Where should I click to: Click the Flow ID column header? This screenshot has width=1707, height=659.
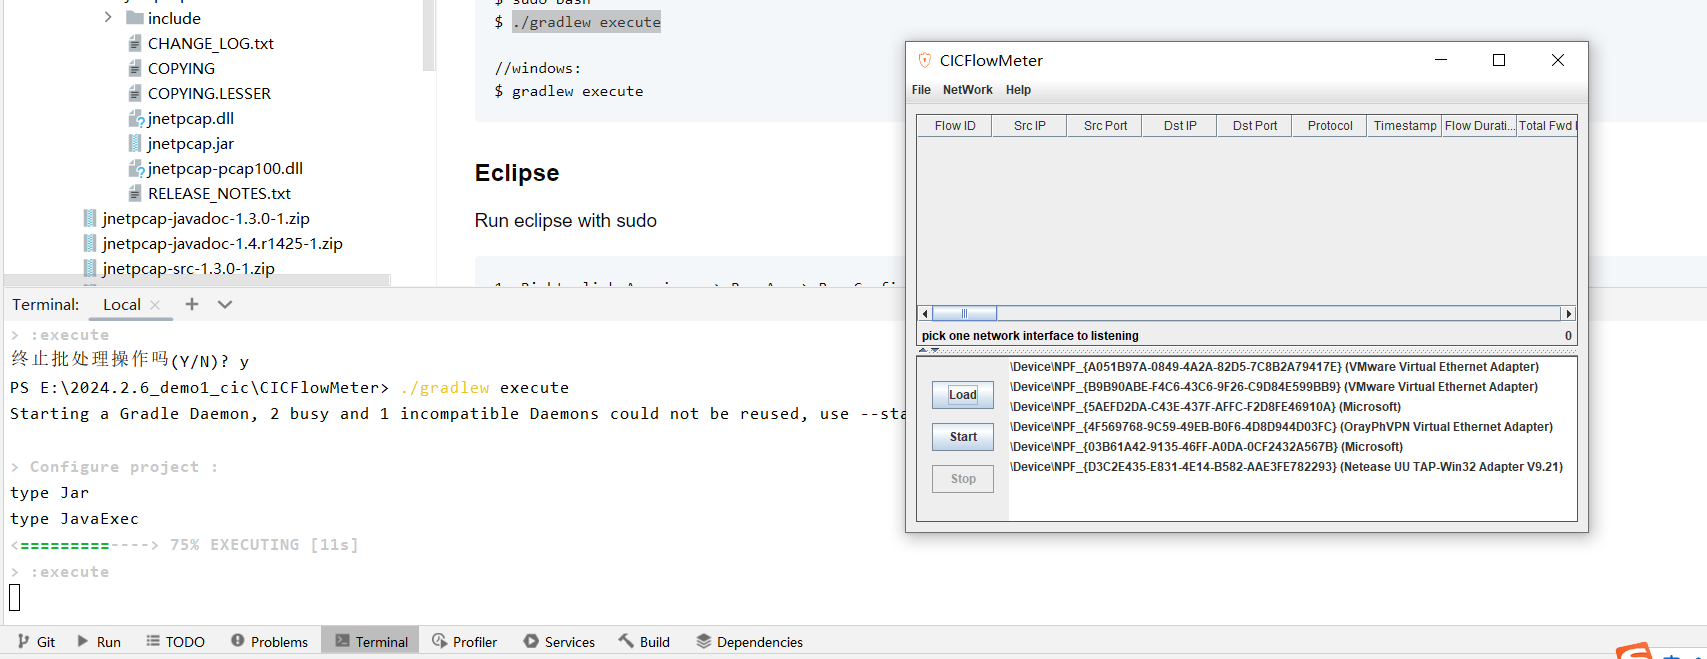click(x=955, y=126)
